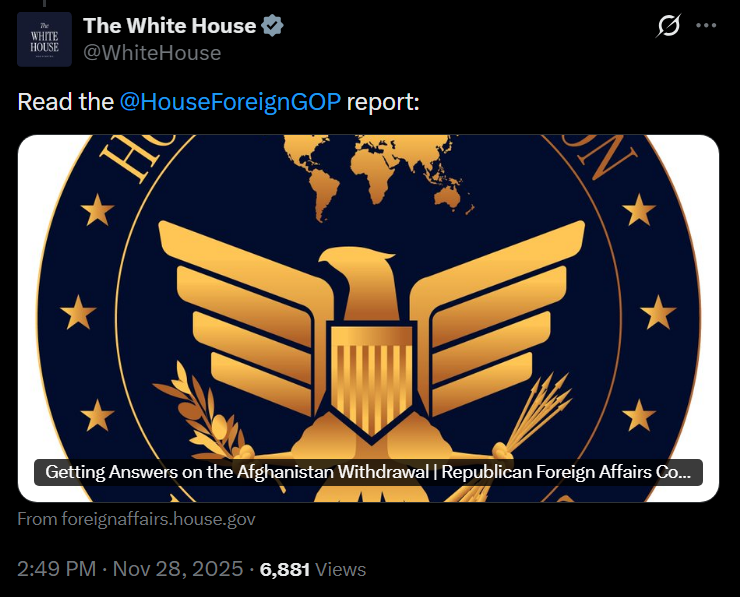Image resolution: width=740 pixels, height=597 pixels.
Task: Open the three-dot more options menu
Action: tap(706, 27)
